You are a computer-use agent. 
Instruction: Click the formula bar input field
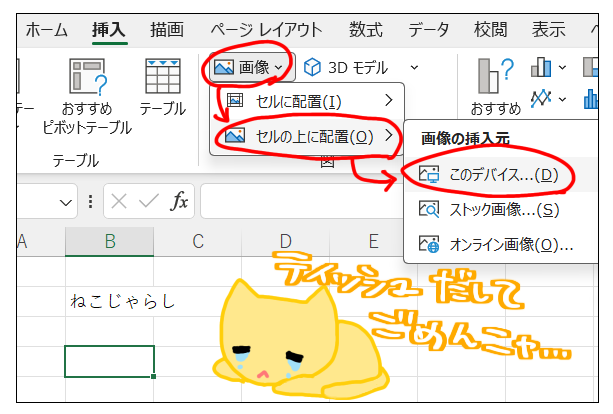pos(301,201)
